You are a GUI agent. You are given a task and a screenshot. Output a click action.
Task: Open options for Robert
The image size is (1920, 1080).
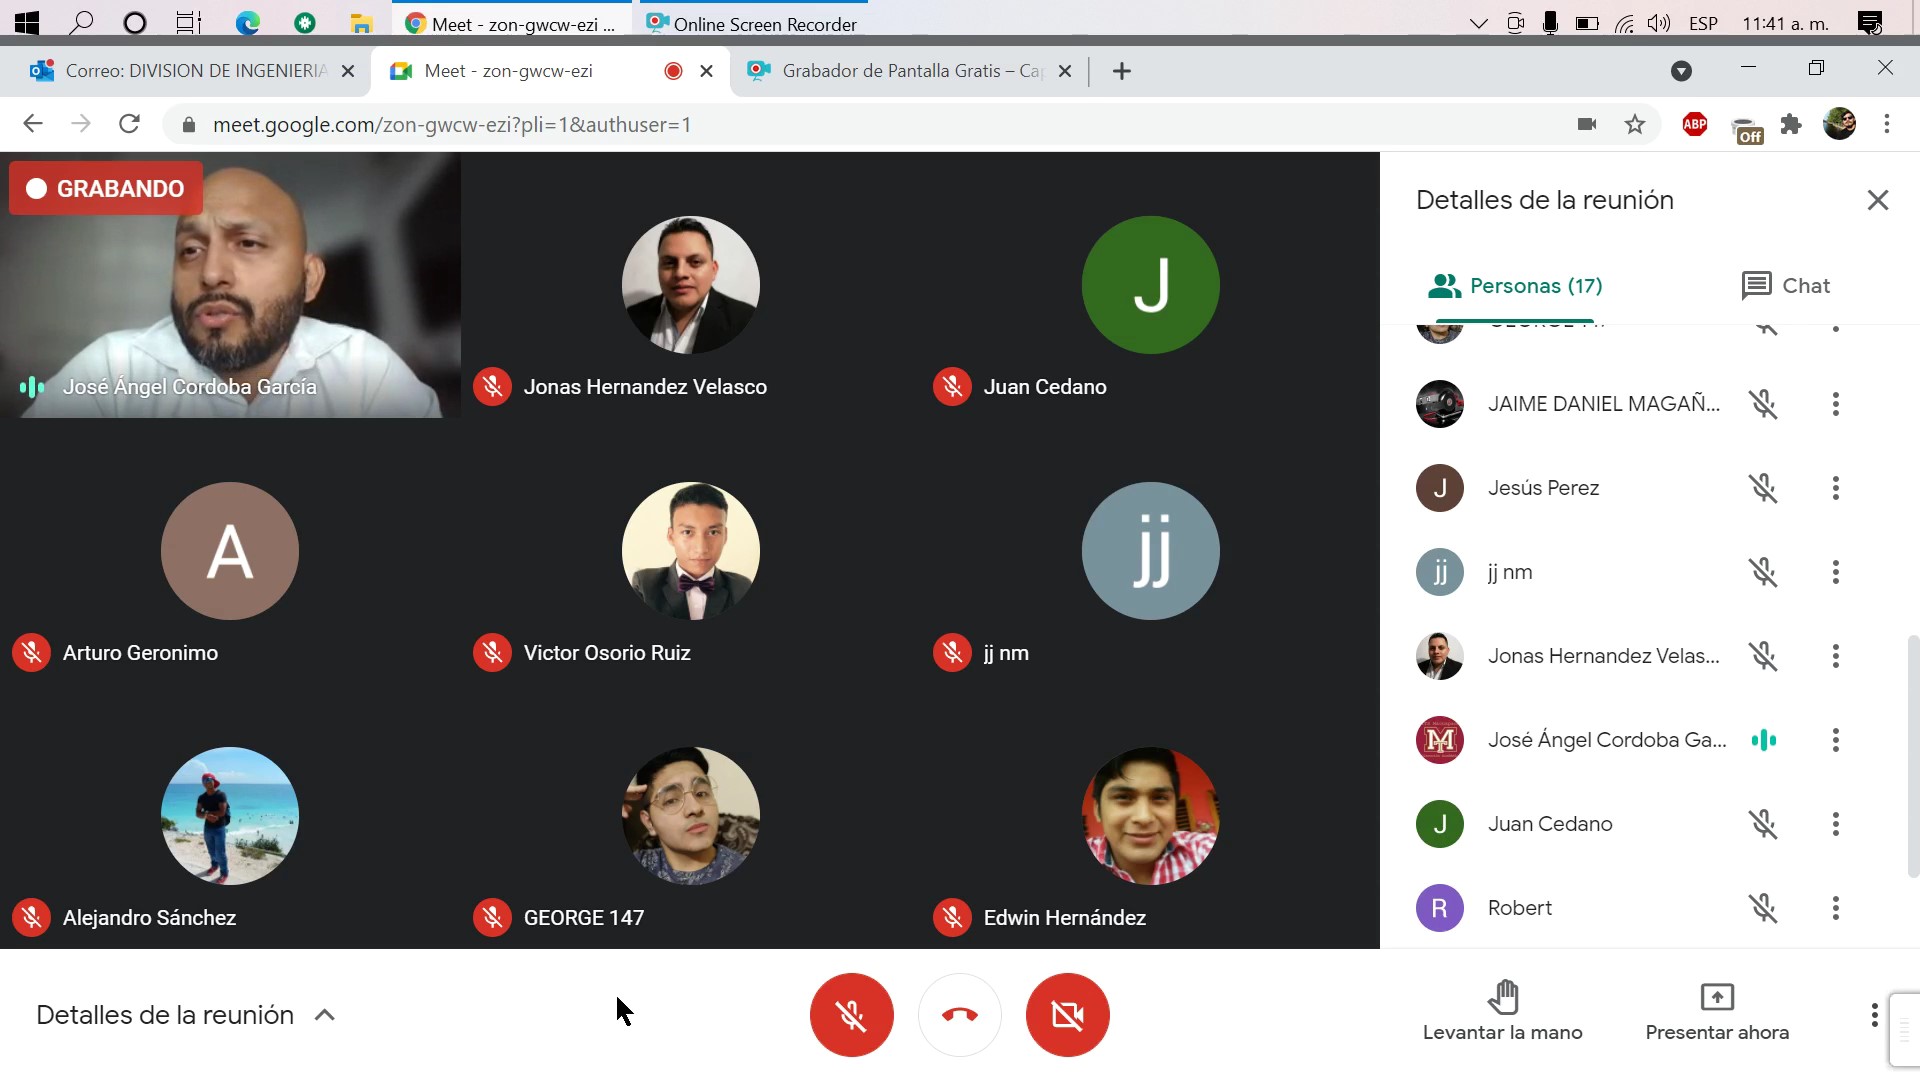point(1835,908)
